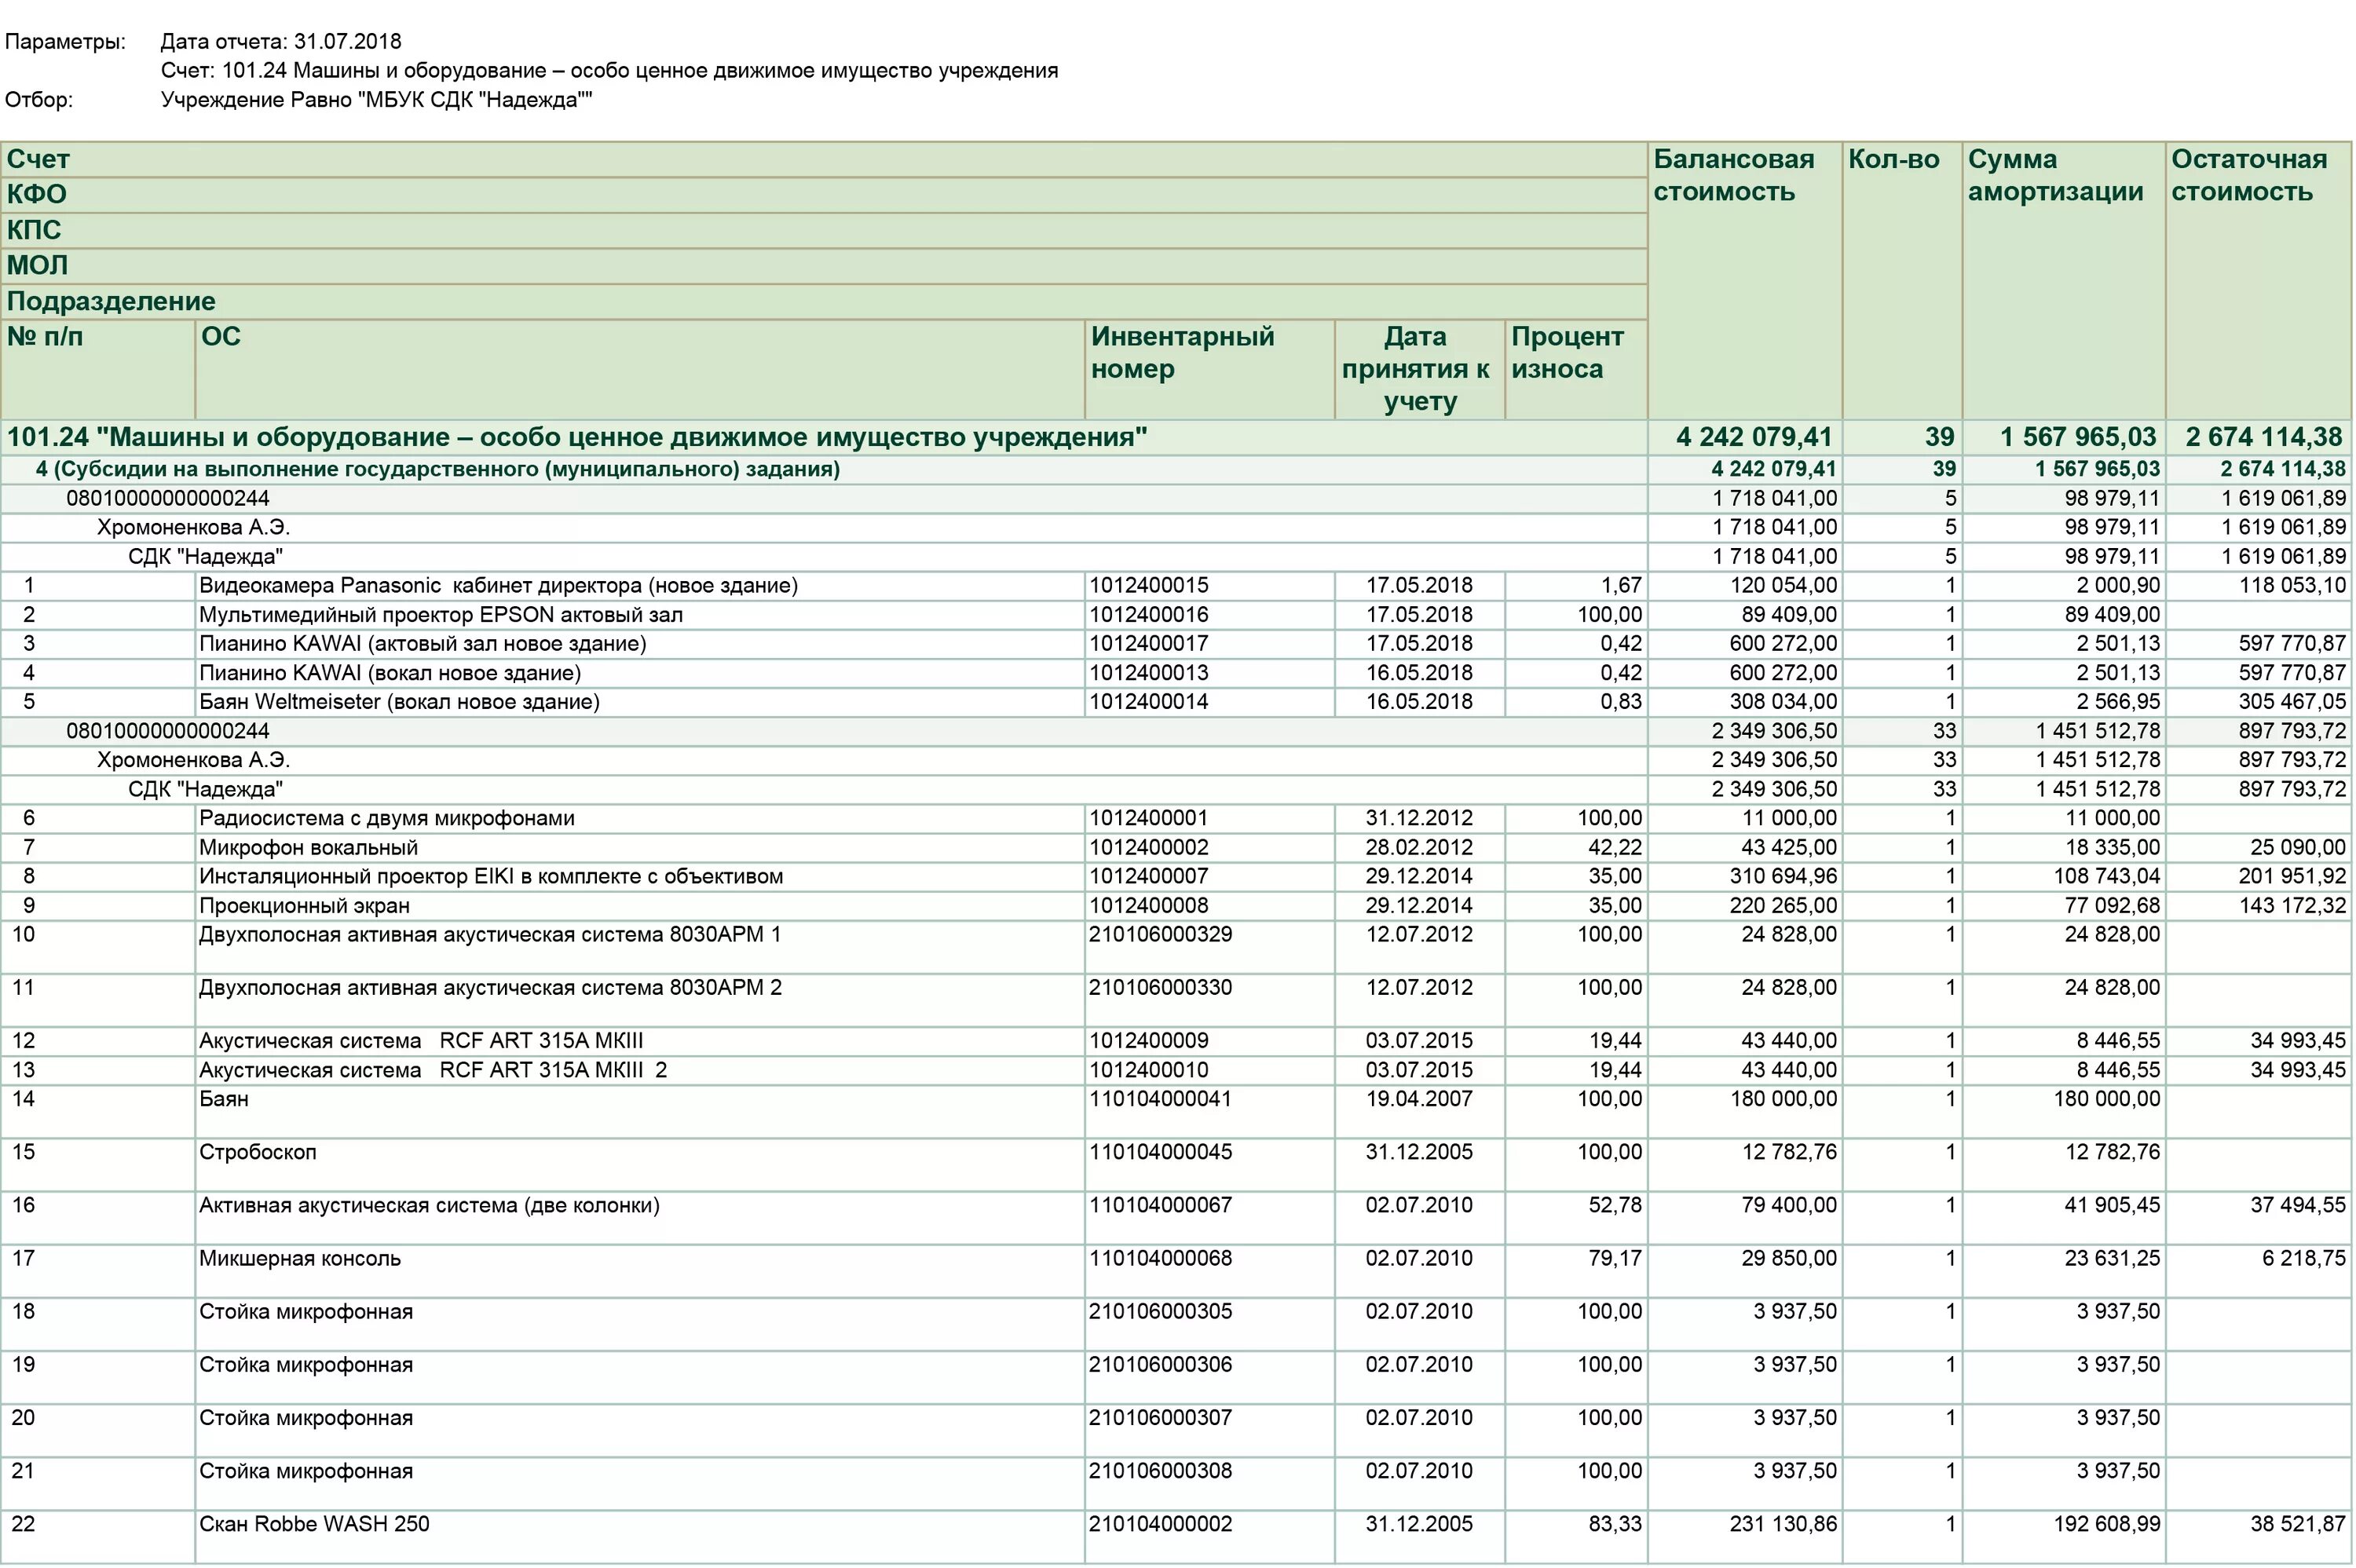Select the 'КПС' header row
2356x1568 pixels.
pyautogui.click(x=824, y=231)
